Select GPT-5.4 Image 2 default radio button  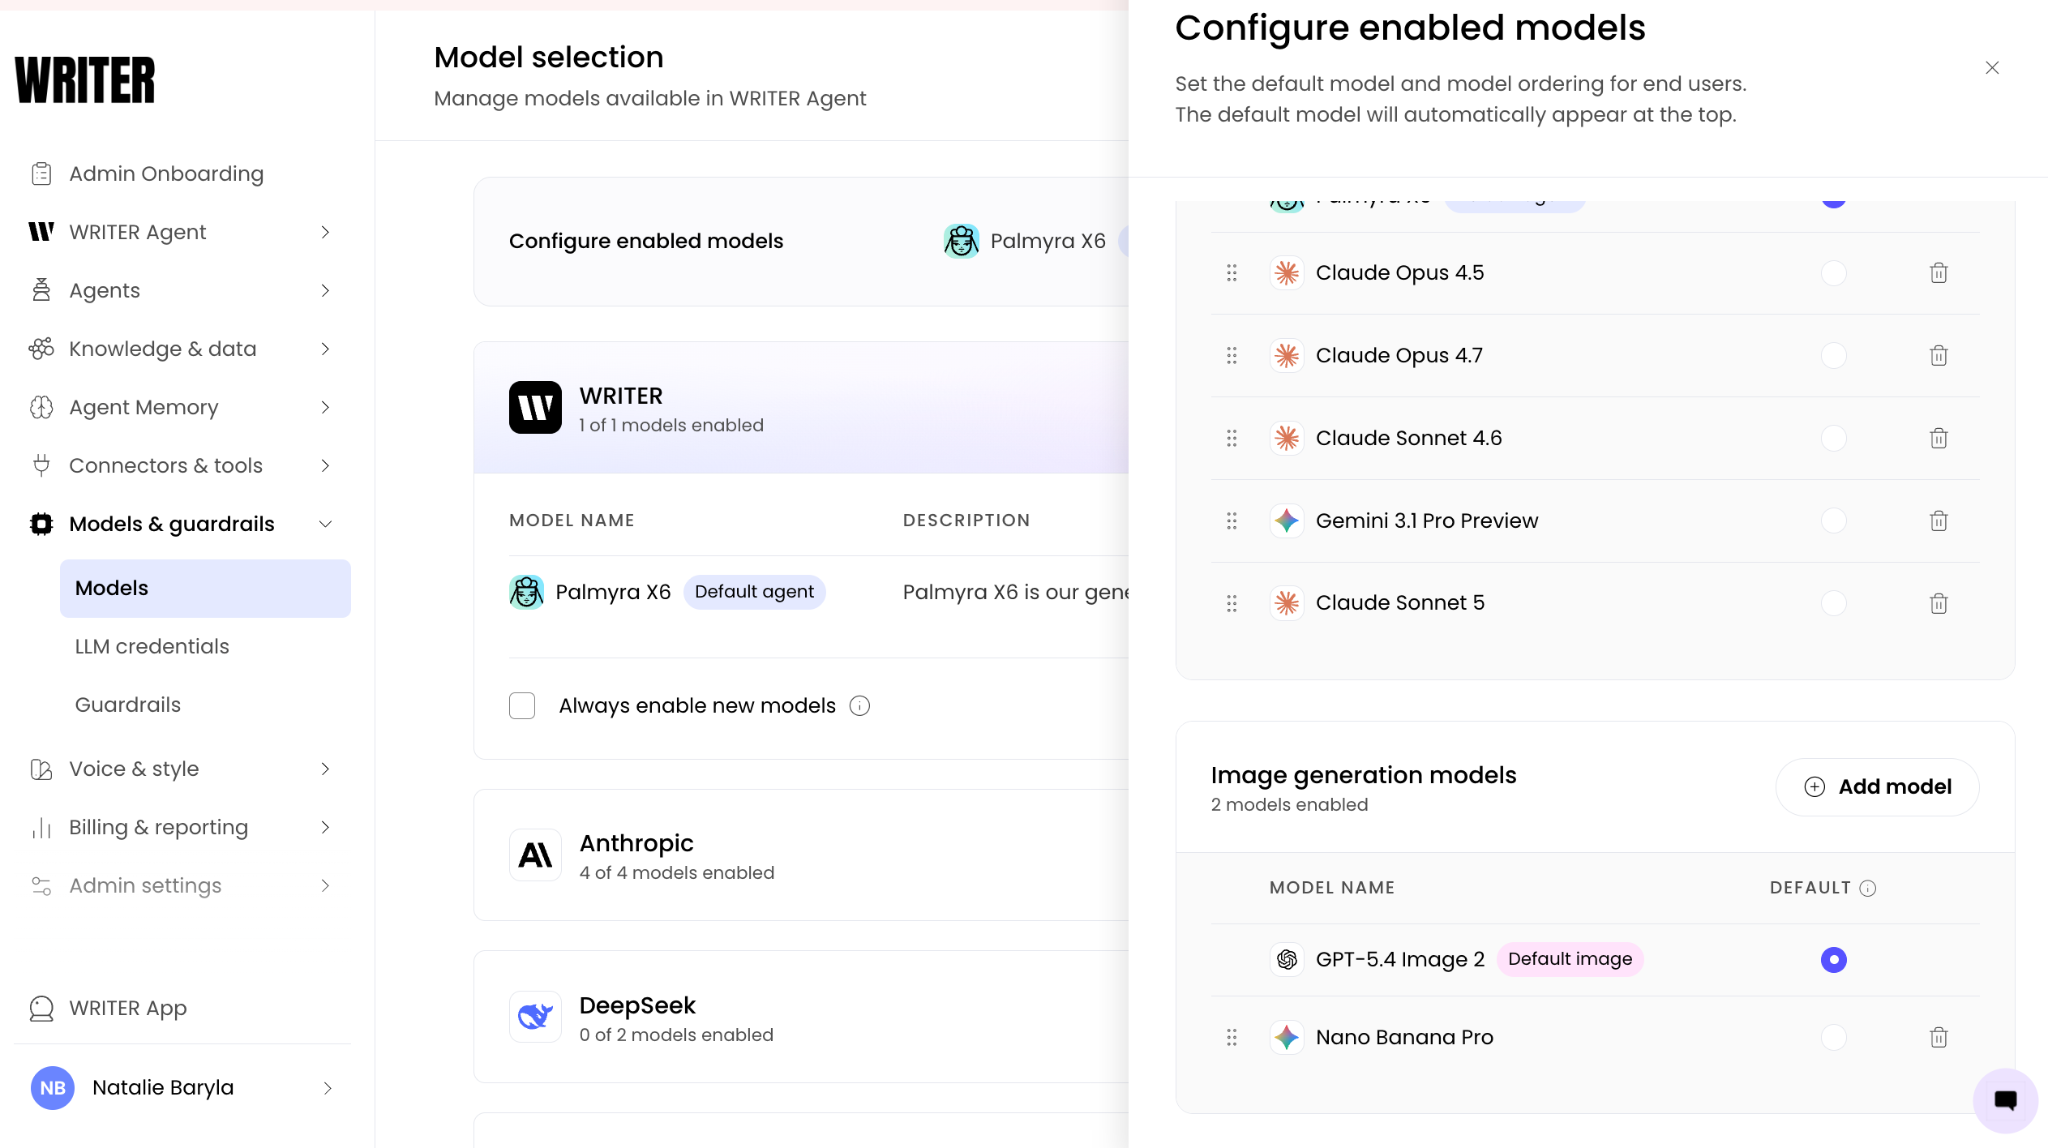[1833, 960]
